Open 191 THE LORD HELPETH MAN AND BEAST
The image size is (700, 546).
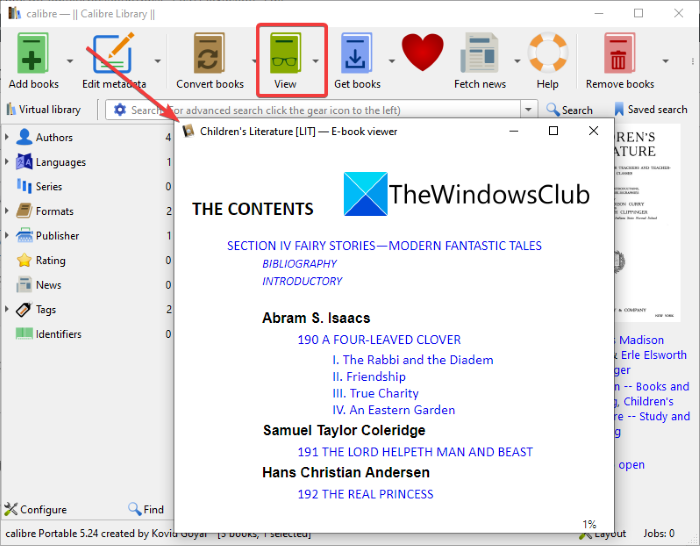click(415, 452)
